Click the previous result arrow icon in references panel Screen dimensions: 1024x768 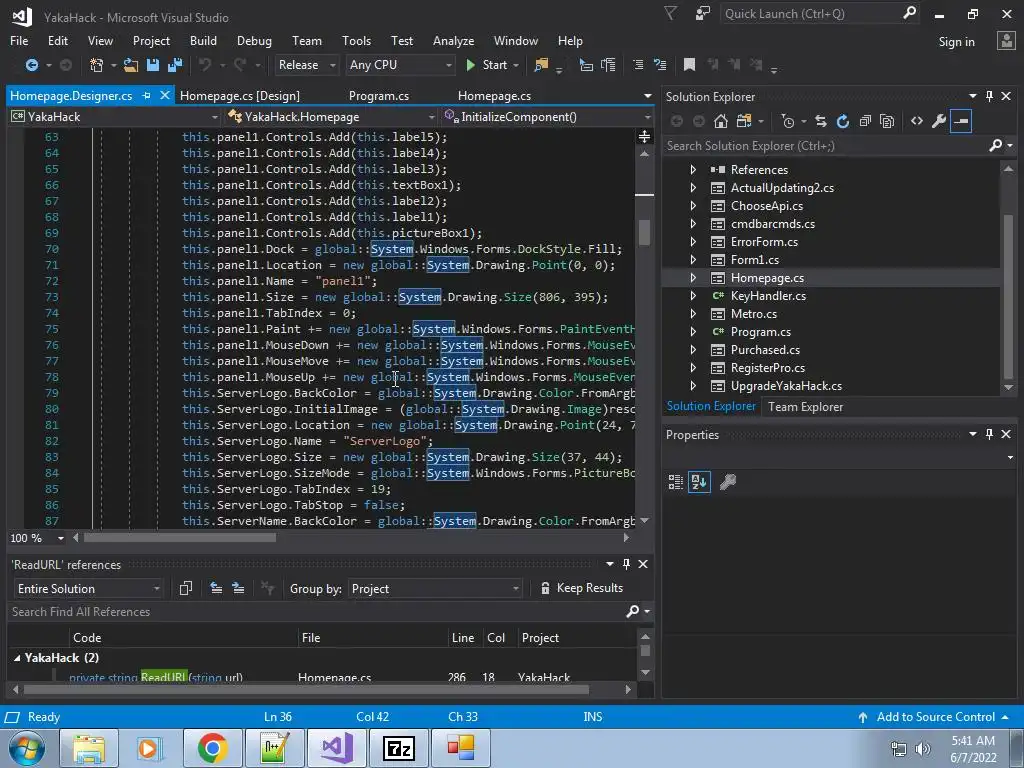216,588
